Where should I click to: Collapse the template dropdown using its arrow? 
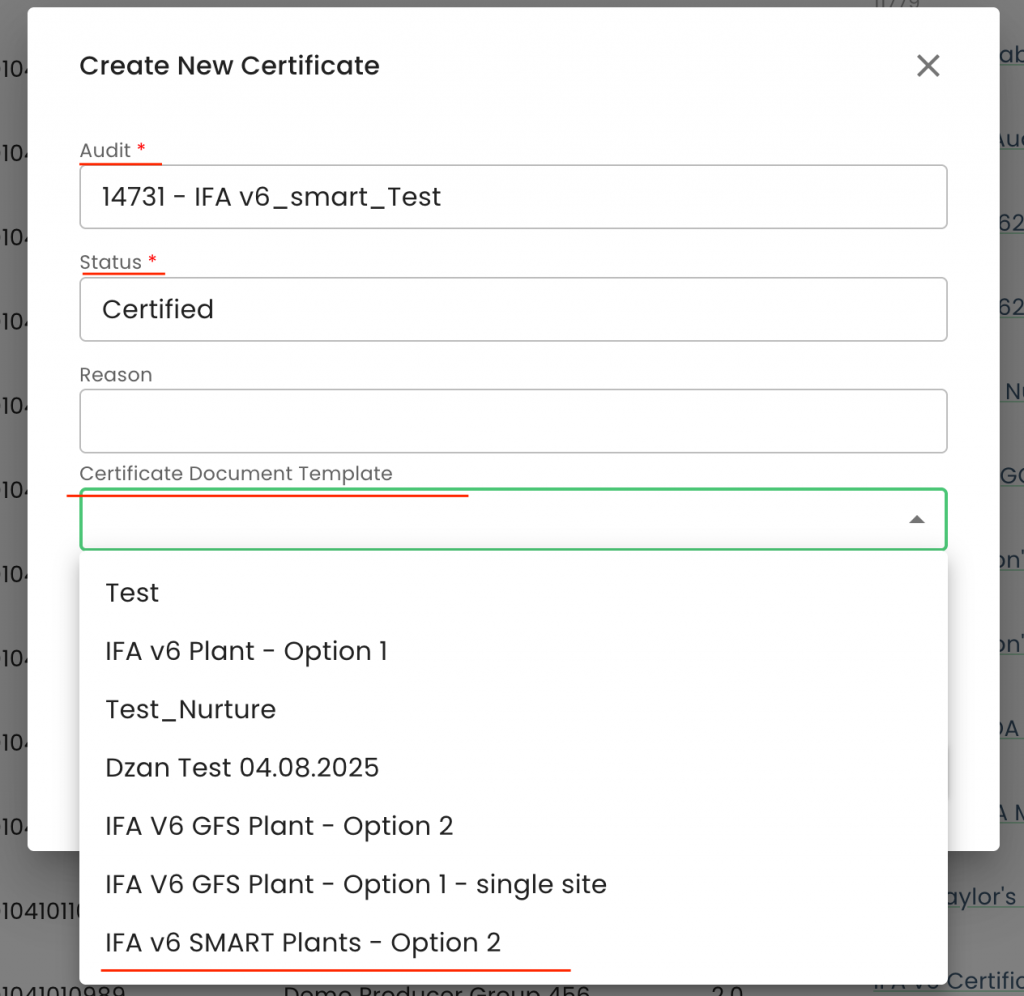[916, 519]
